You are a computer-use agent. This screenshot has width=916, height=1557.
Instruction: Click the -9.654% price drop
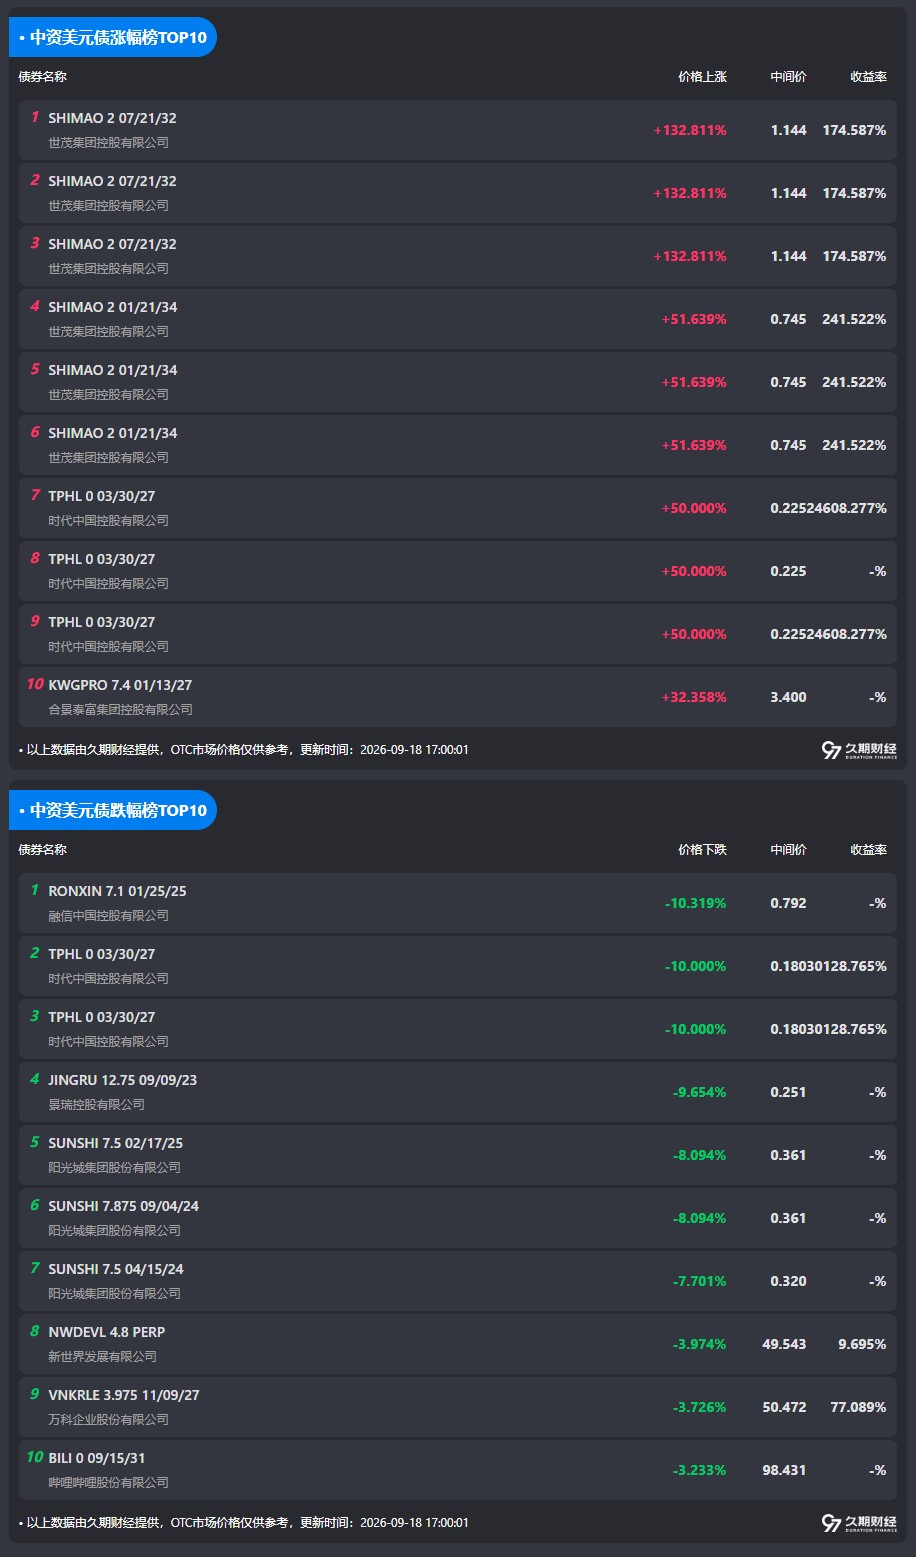(x=700, y=1092)
